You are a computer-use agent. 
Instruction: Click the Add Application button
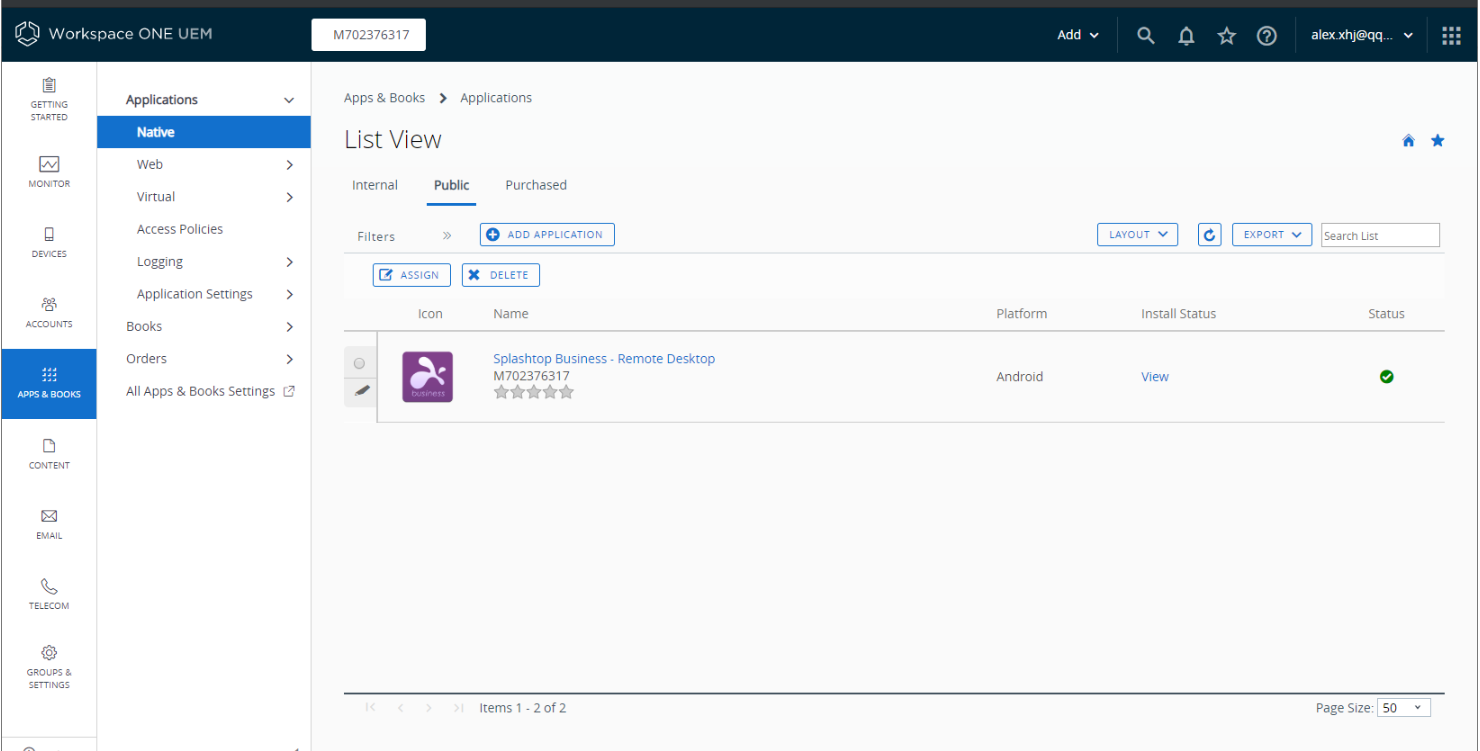click(547, 235)
